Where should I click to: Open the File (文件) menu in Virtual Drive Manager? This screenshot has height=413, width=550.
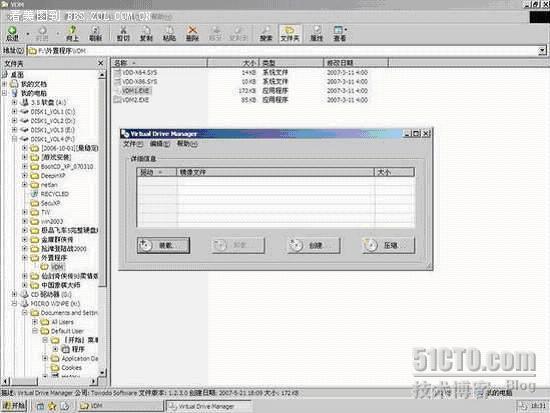tap(133, 144)
